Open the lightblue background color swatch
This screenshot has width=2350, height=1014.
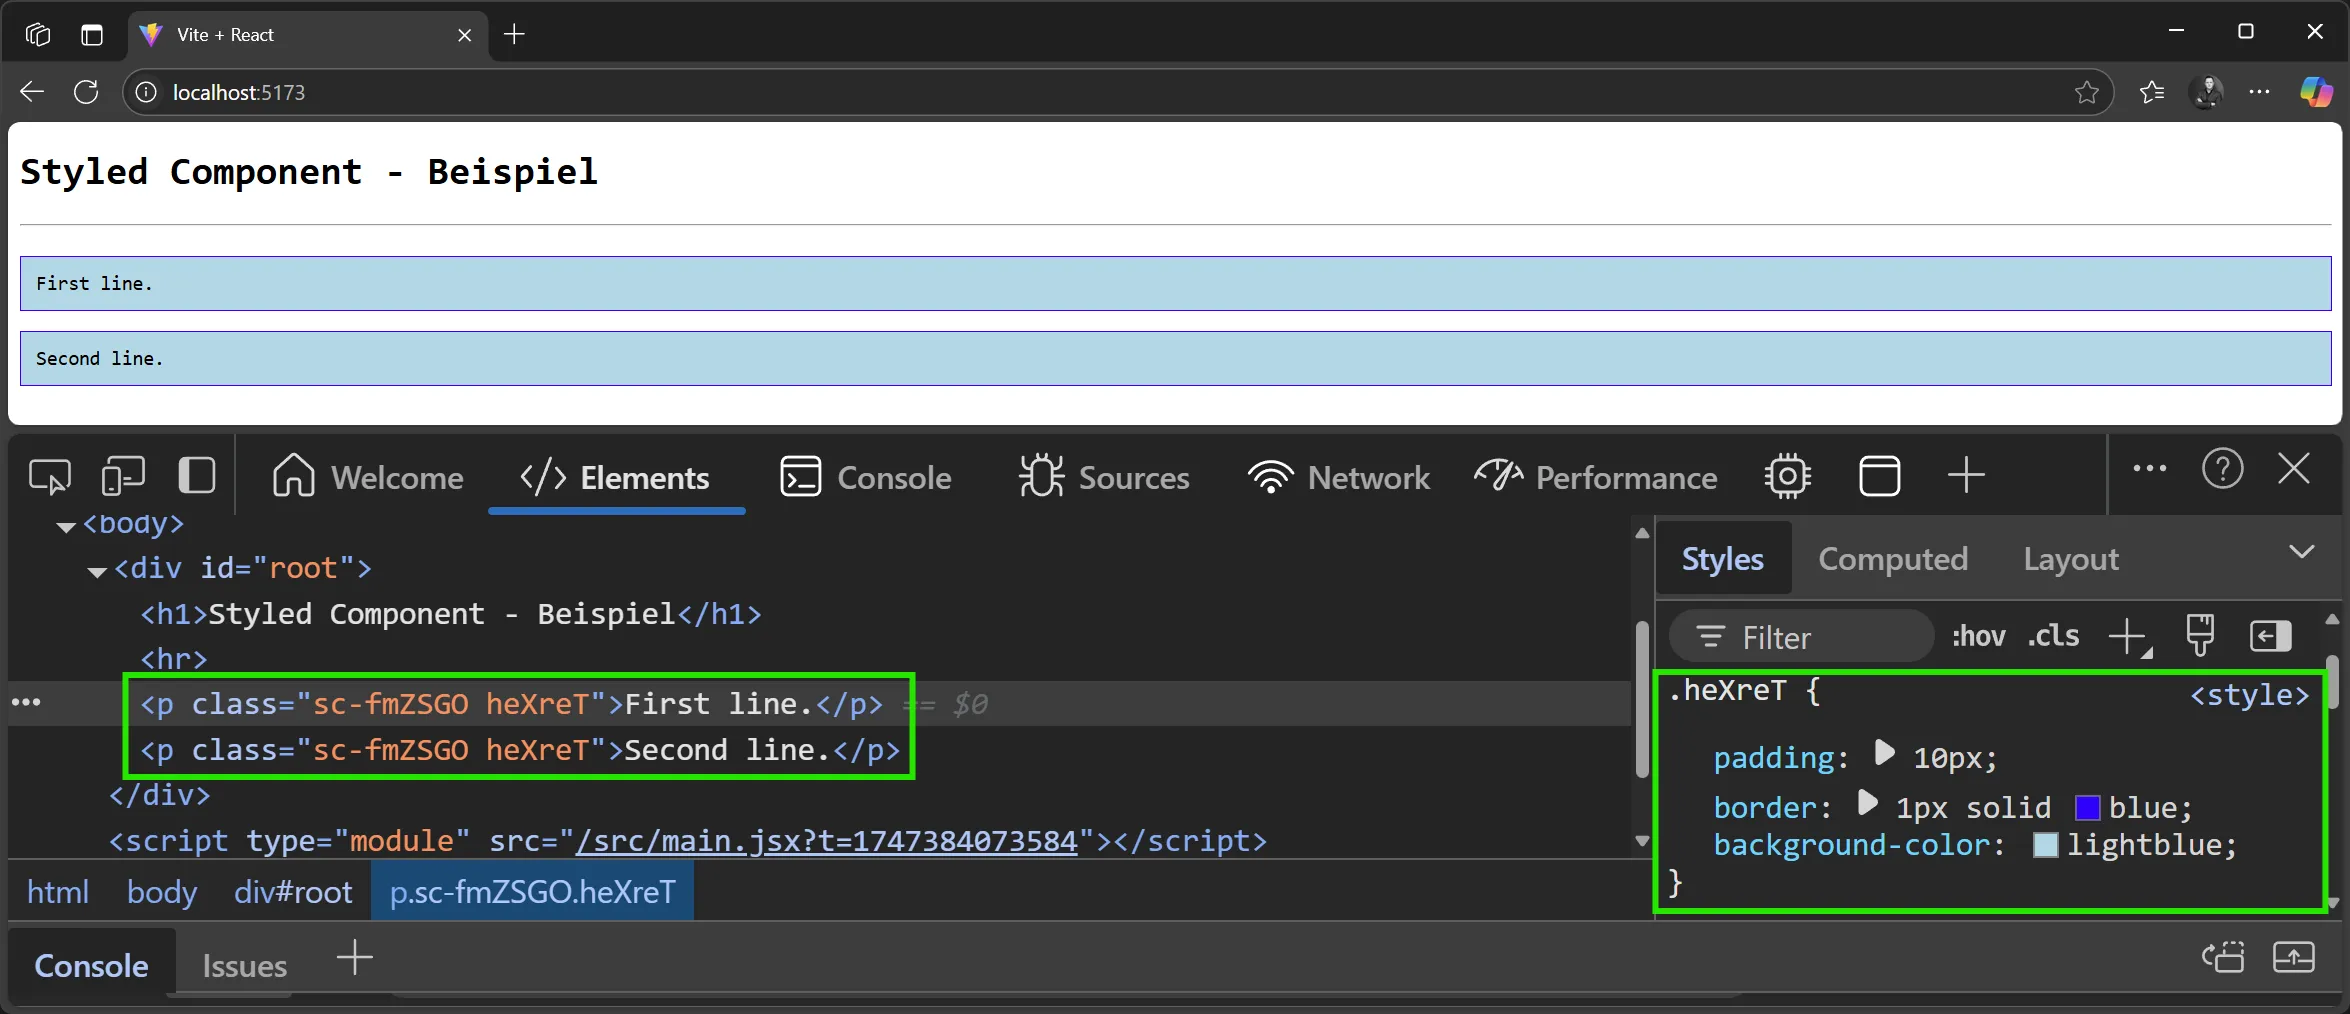(x=2046, y=846)
